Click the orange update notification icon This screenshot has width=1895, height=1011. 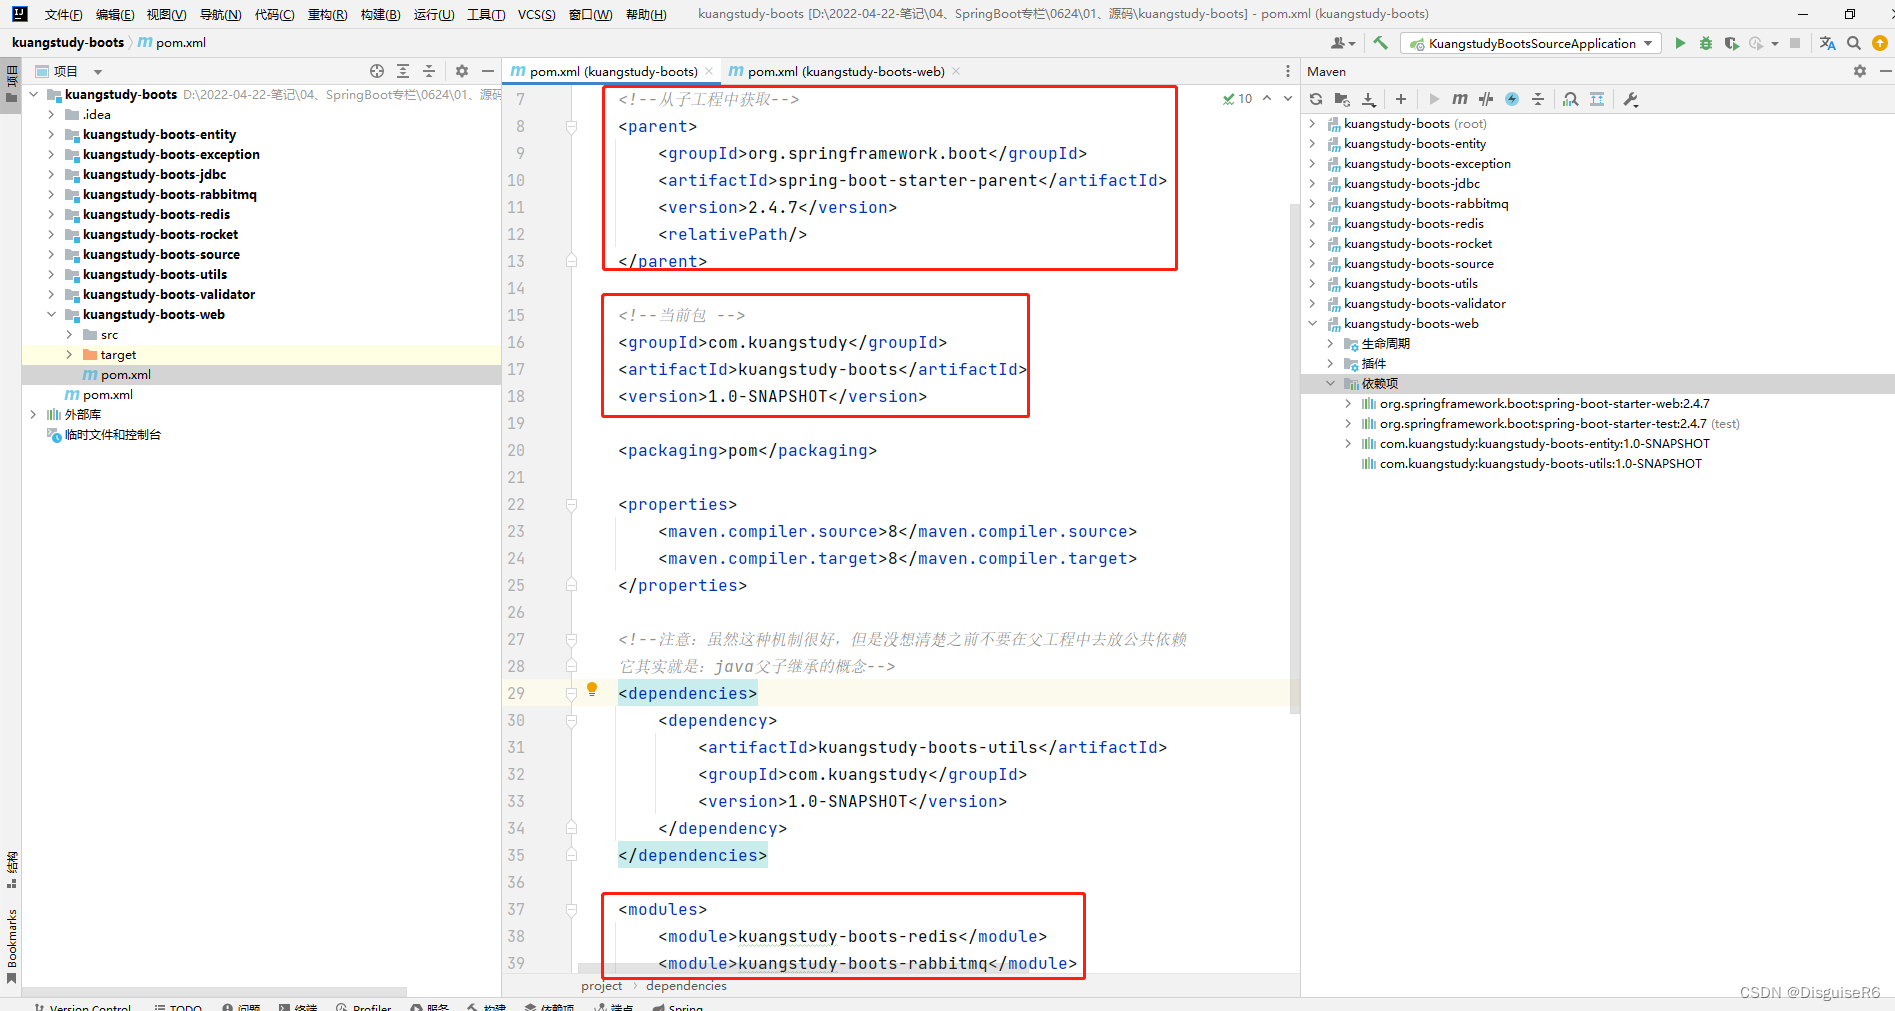[1880, 43]
